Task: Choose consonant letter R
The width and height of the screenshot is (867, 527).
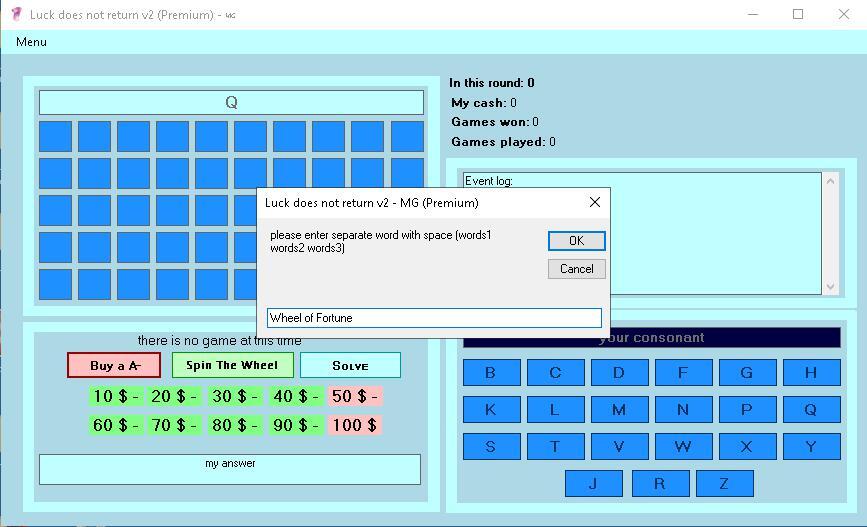Action: (x=658, y=483)
